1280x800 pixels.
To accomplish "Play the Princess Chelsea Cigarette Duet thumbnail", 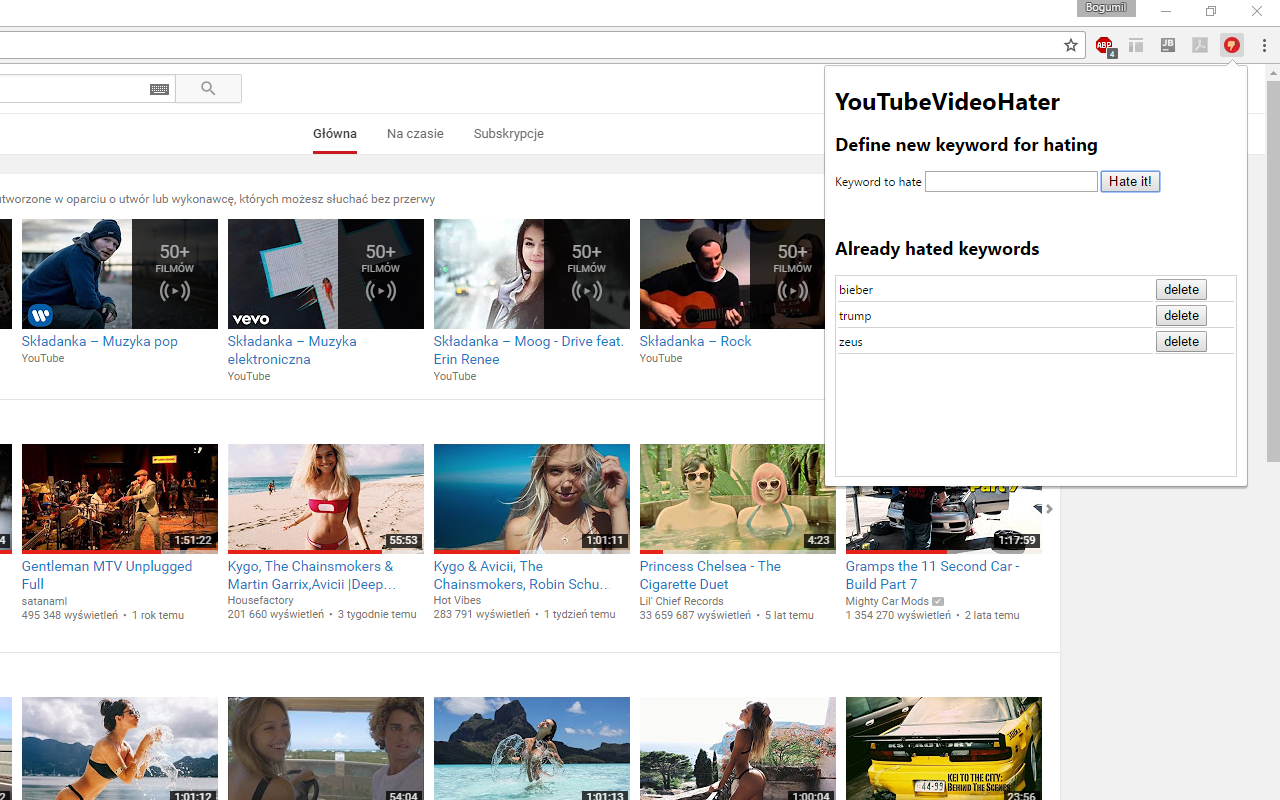I will 738,499.
